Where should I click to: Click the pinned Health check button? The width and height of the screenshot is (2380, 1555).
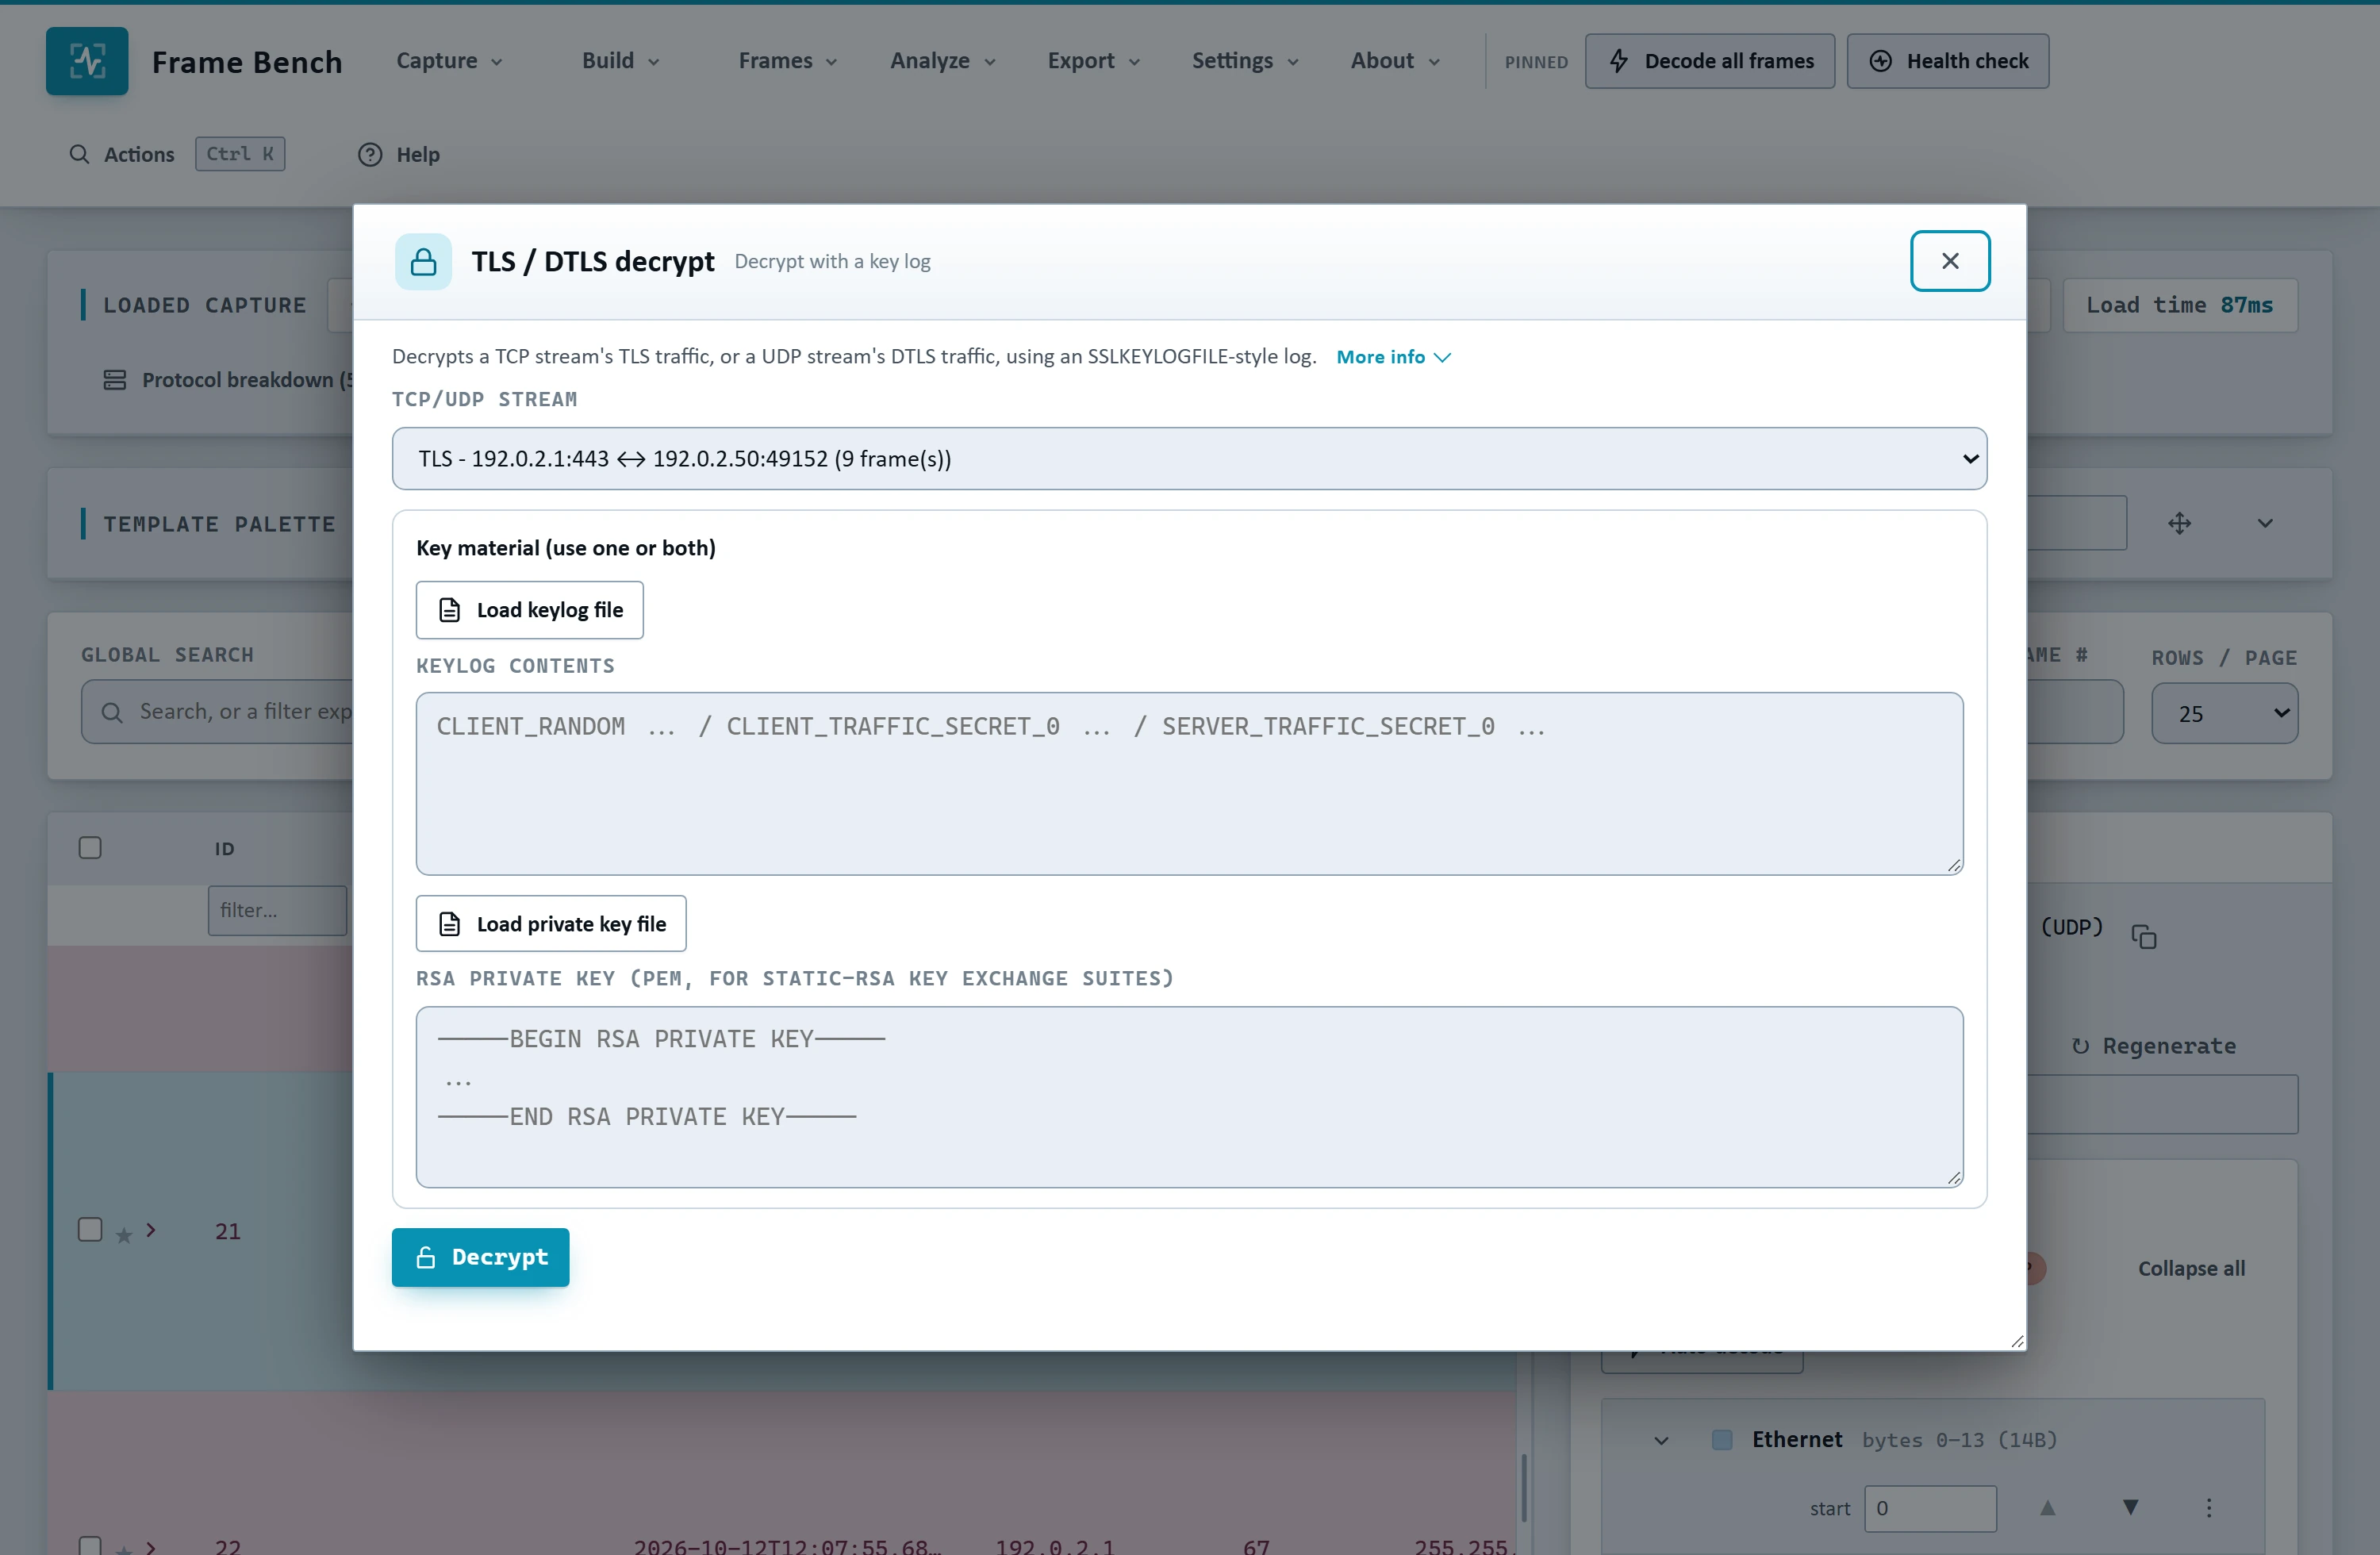(x=1947, y=61)
